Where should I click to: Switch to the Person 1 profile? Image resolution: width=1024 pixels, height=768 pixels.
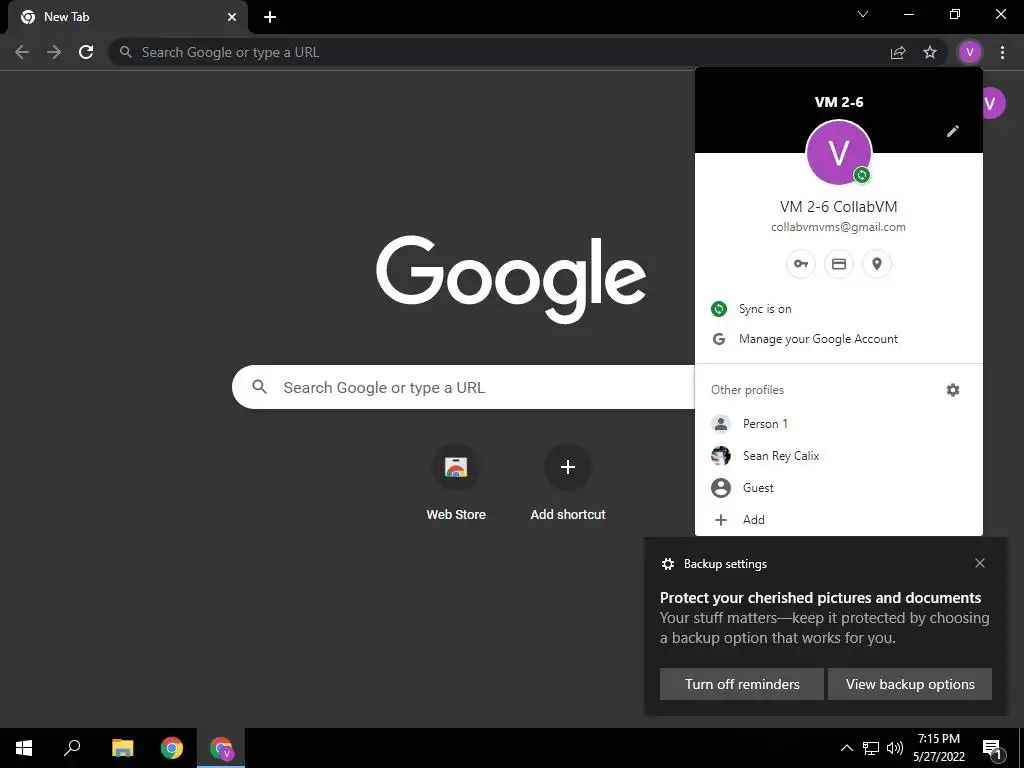[x=839, y=424]
